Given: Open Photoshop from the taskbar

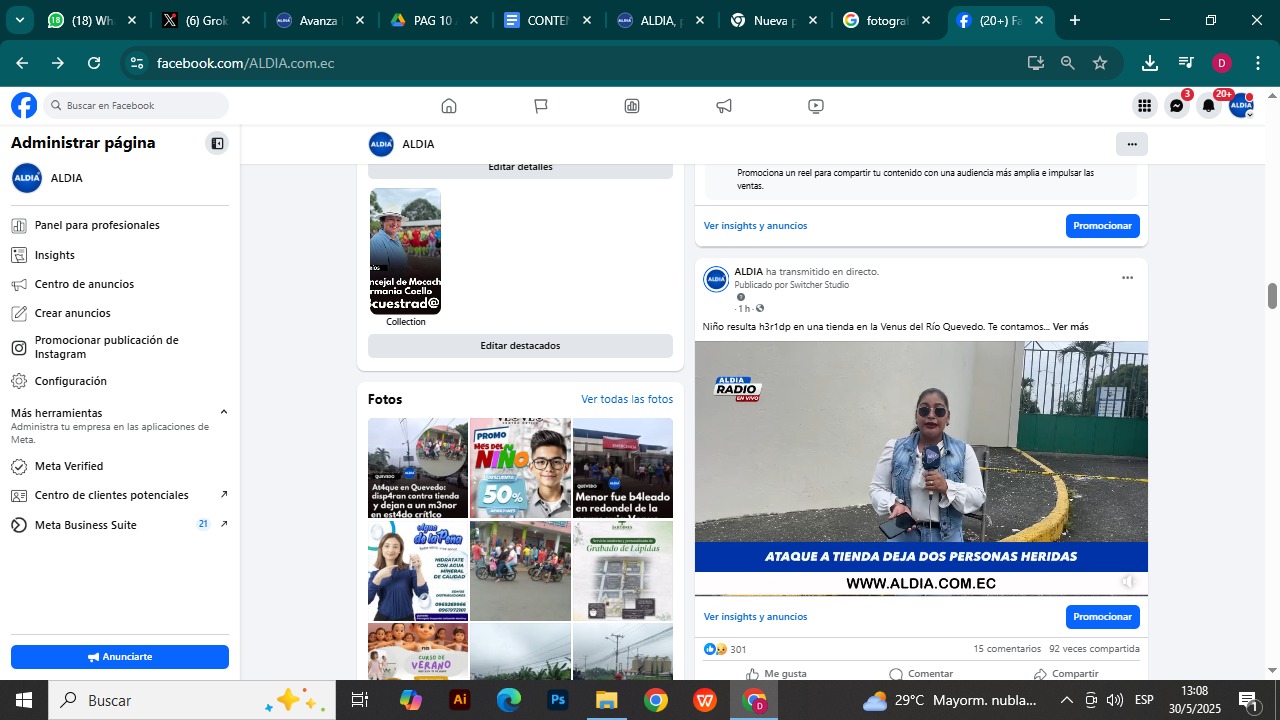Looking at the screenshot, I should (x=558, y=700).
